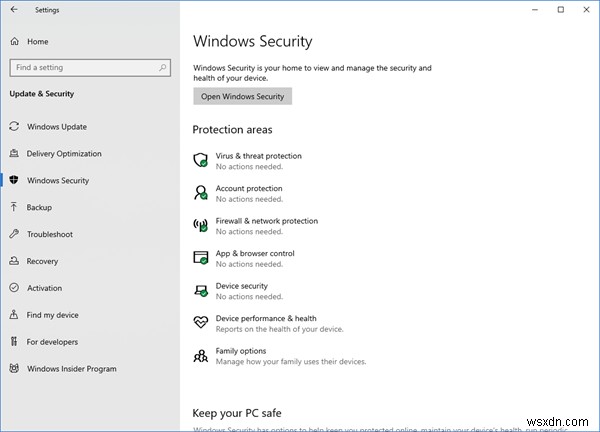The width and height of the screenshot is (600, 432).
Task: Click the Update & Security heading
Action: pos(42,94)
